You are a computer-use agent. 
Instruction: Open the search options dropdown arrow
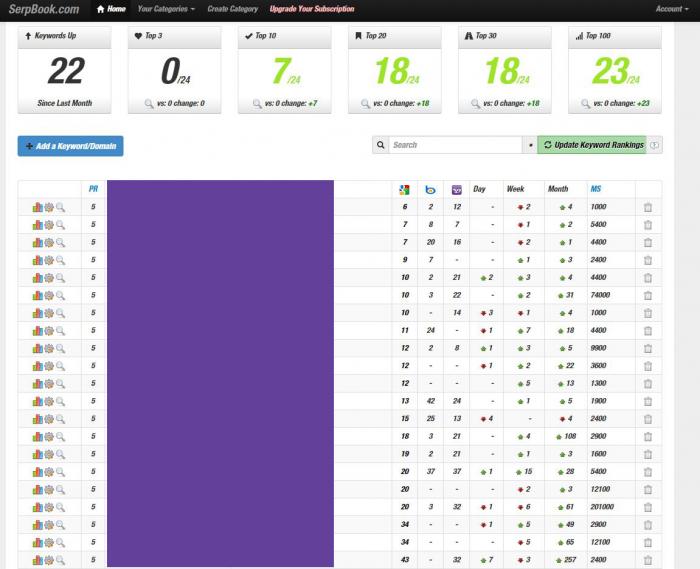[530, 145]
